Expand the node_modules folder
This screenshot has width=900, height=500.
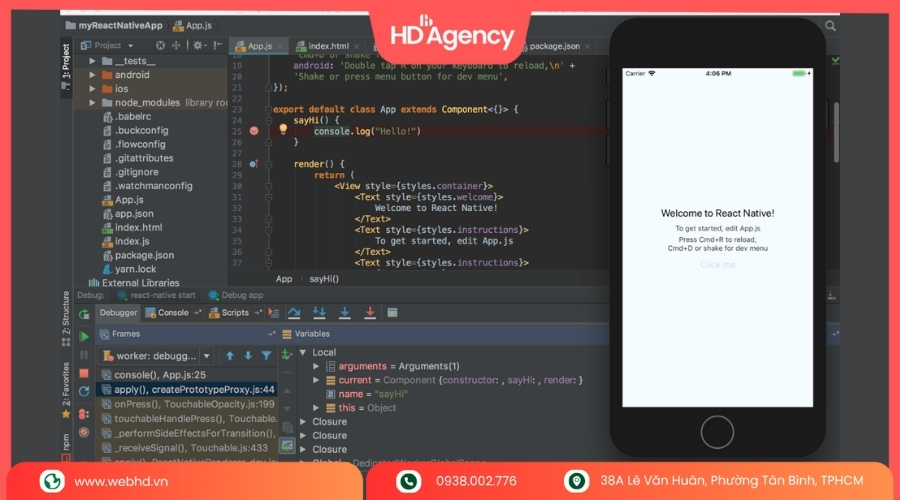tap(92, 103)
